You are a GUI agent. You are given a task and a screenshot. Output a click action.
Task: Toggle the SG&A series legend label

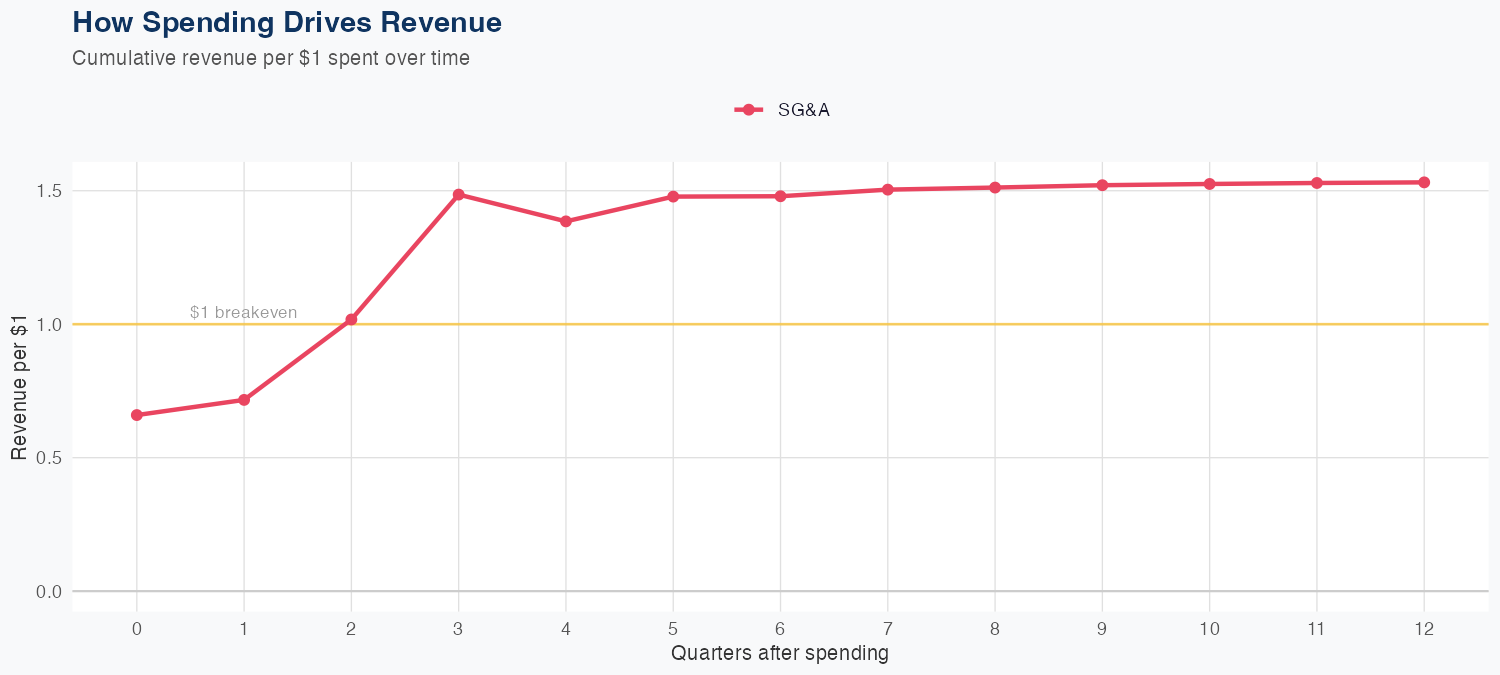click(x=804, y=110)
